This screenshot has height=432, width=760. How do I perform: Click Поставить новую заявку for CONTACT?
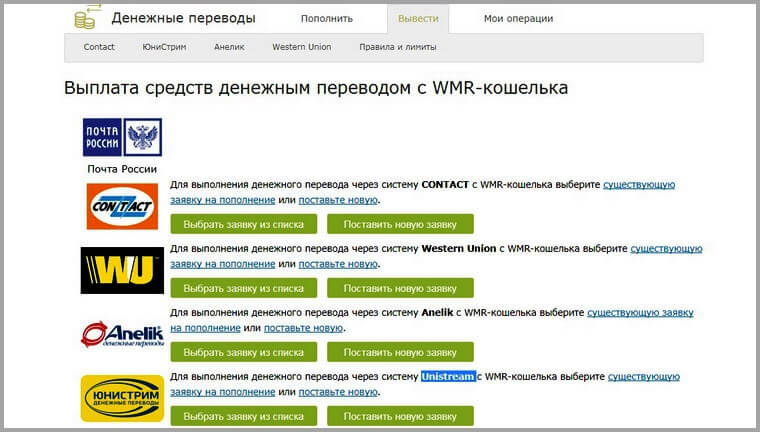click(400, 224)
